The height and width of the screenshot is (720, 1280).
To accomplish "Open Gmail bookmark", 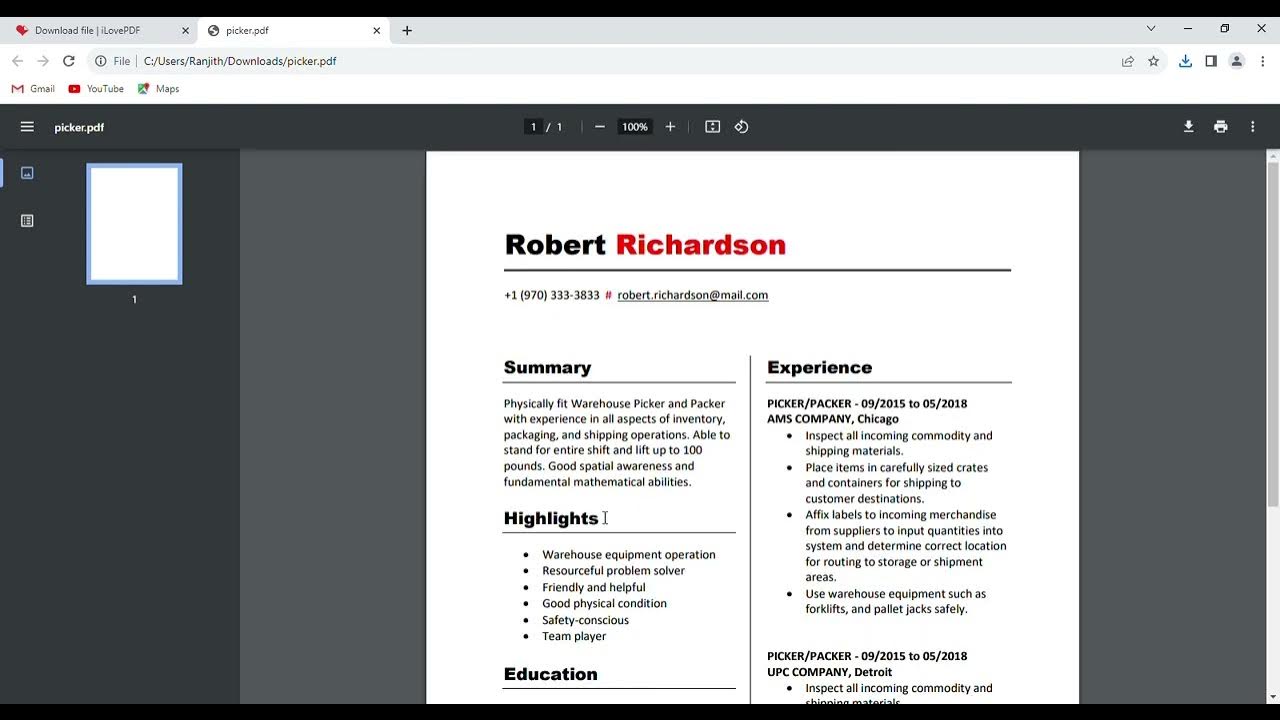I will [x=33, y=89].
